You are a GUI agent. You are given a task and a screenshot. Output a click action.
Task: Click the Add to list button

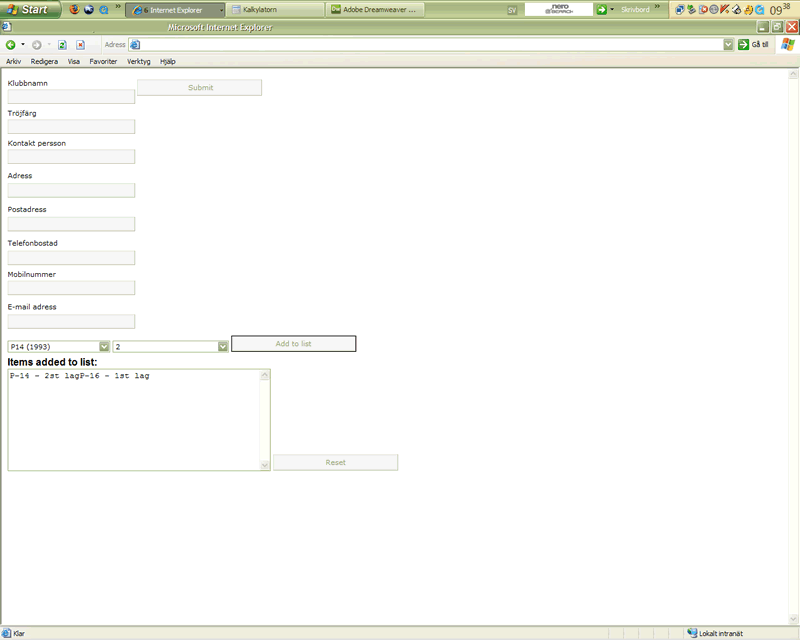293,343
